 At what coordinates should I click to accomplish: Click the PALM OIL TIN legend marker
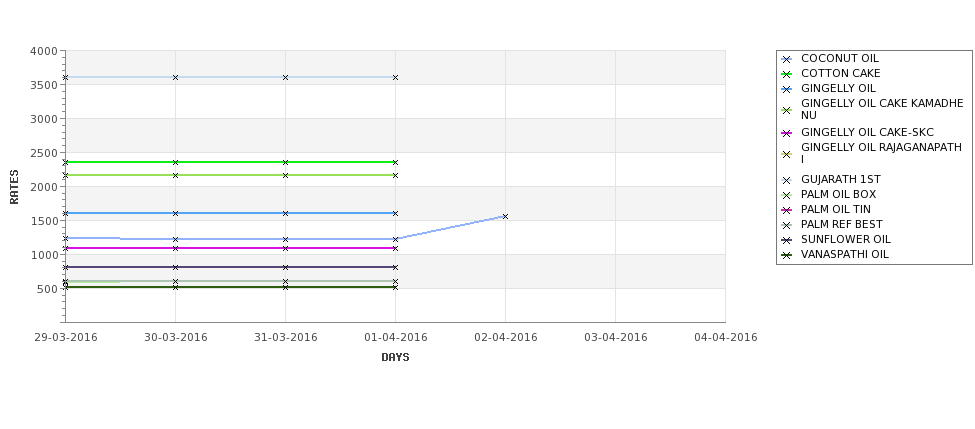coord(786,211)
